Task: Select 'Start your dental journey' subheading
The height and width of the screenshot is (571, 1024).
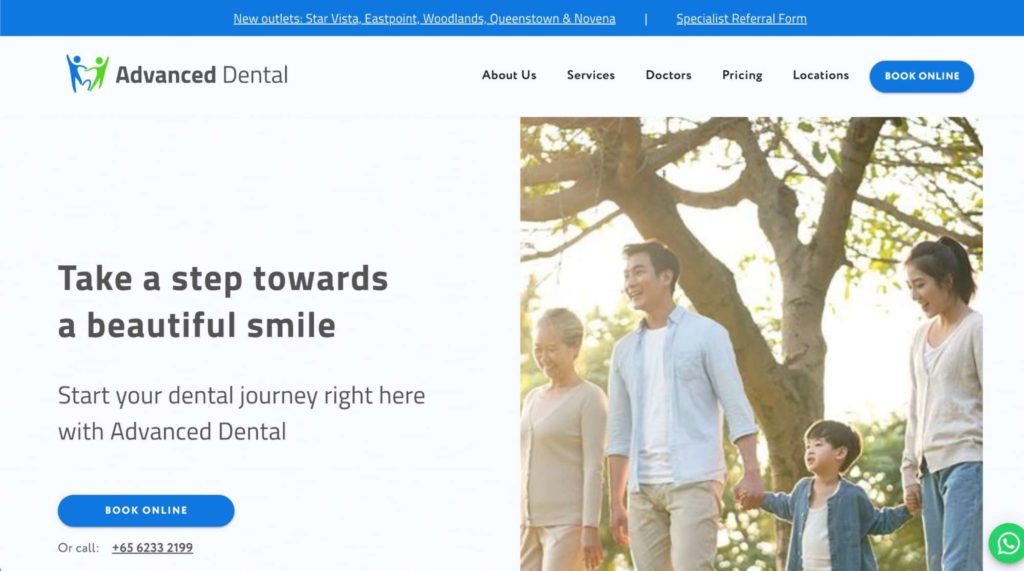Action: point(241,413)
